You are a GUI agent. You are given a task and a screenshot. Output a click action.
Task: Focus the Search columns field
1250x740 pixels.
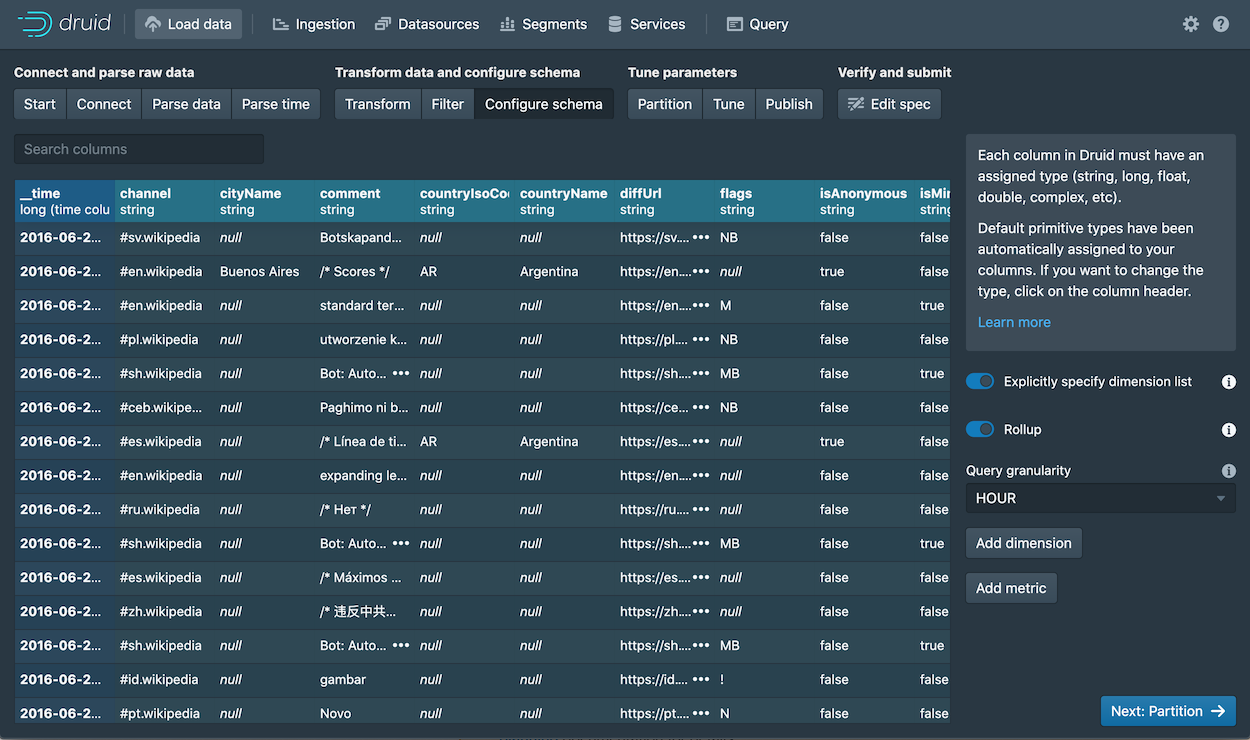(139, 149)
